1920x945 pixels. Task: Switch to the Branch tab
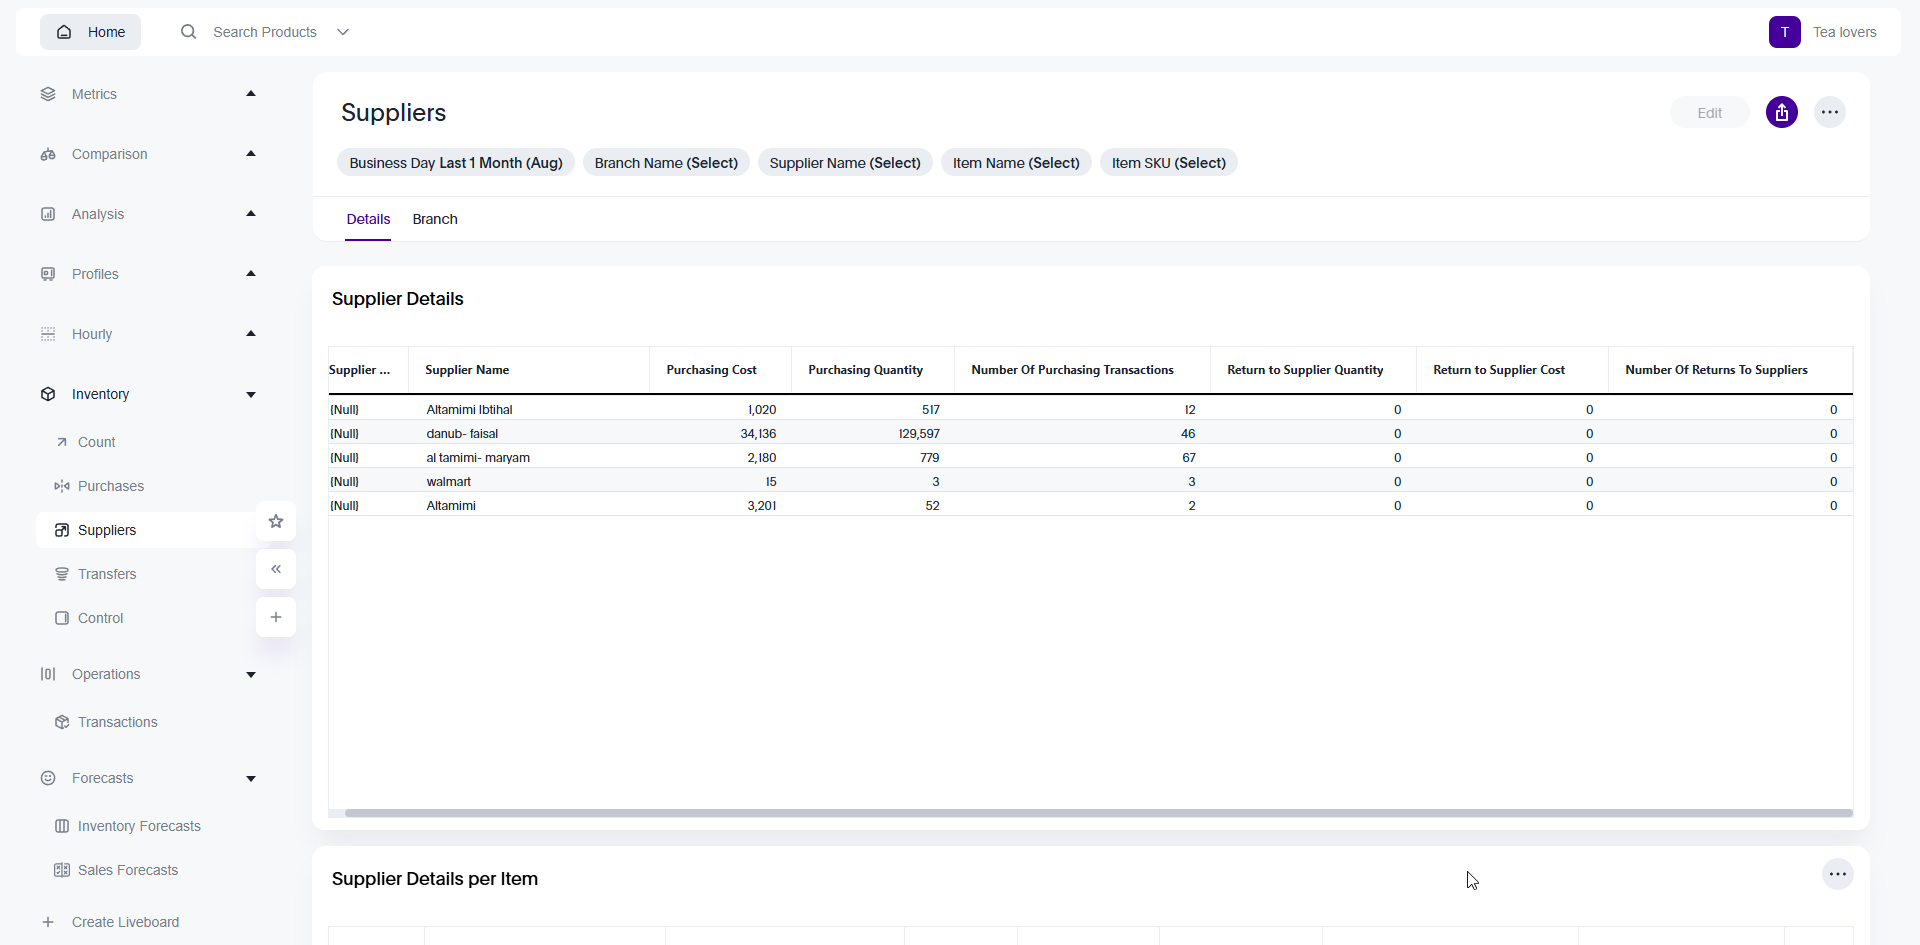coord(435,219)
